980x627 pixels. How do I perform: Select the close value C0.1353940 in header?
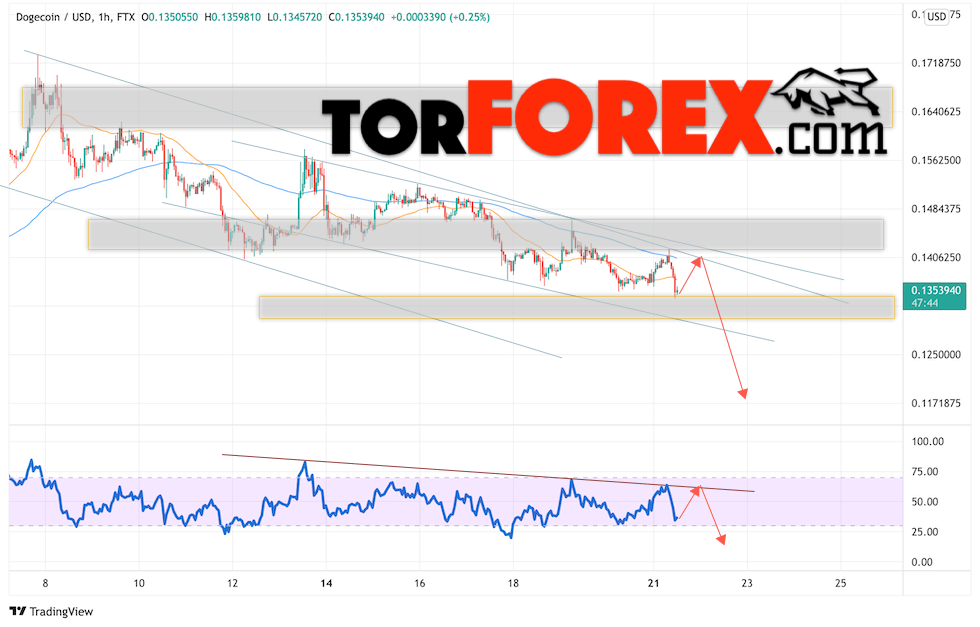pos(356,18)
